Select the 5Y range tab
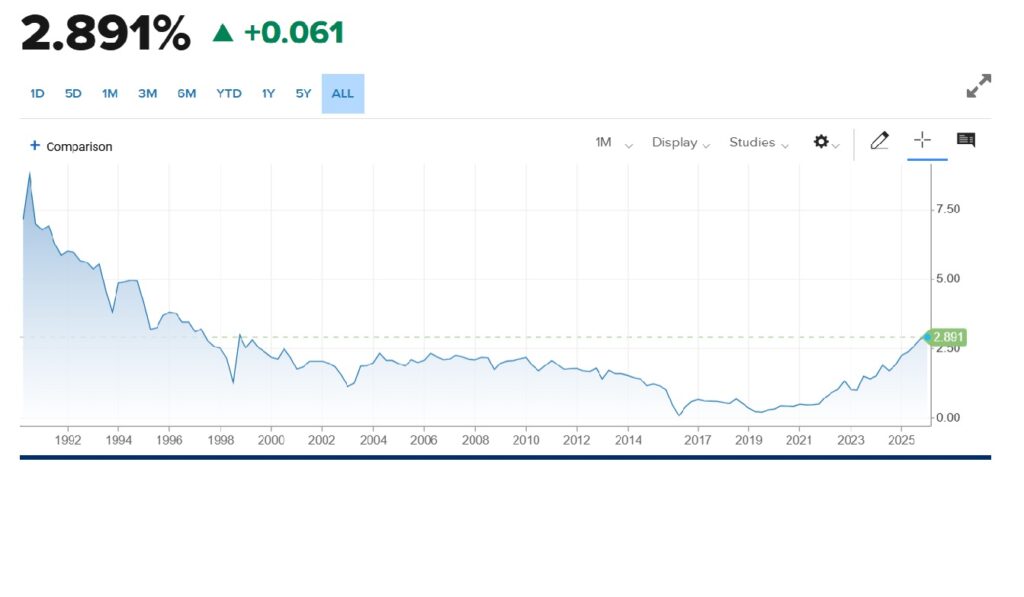Image resolution: width=1024 pixels, height=597 pixels. (303, 94)
